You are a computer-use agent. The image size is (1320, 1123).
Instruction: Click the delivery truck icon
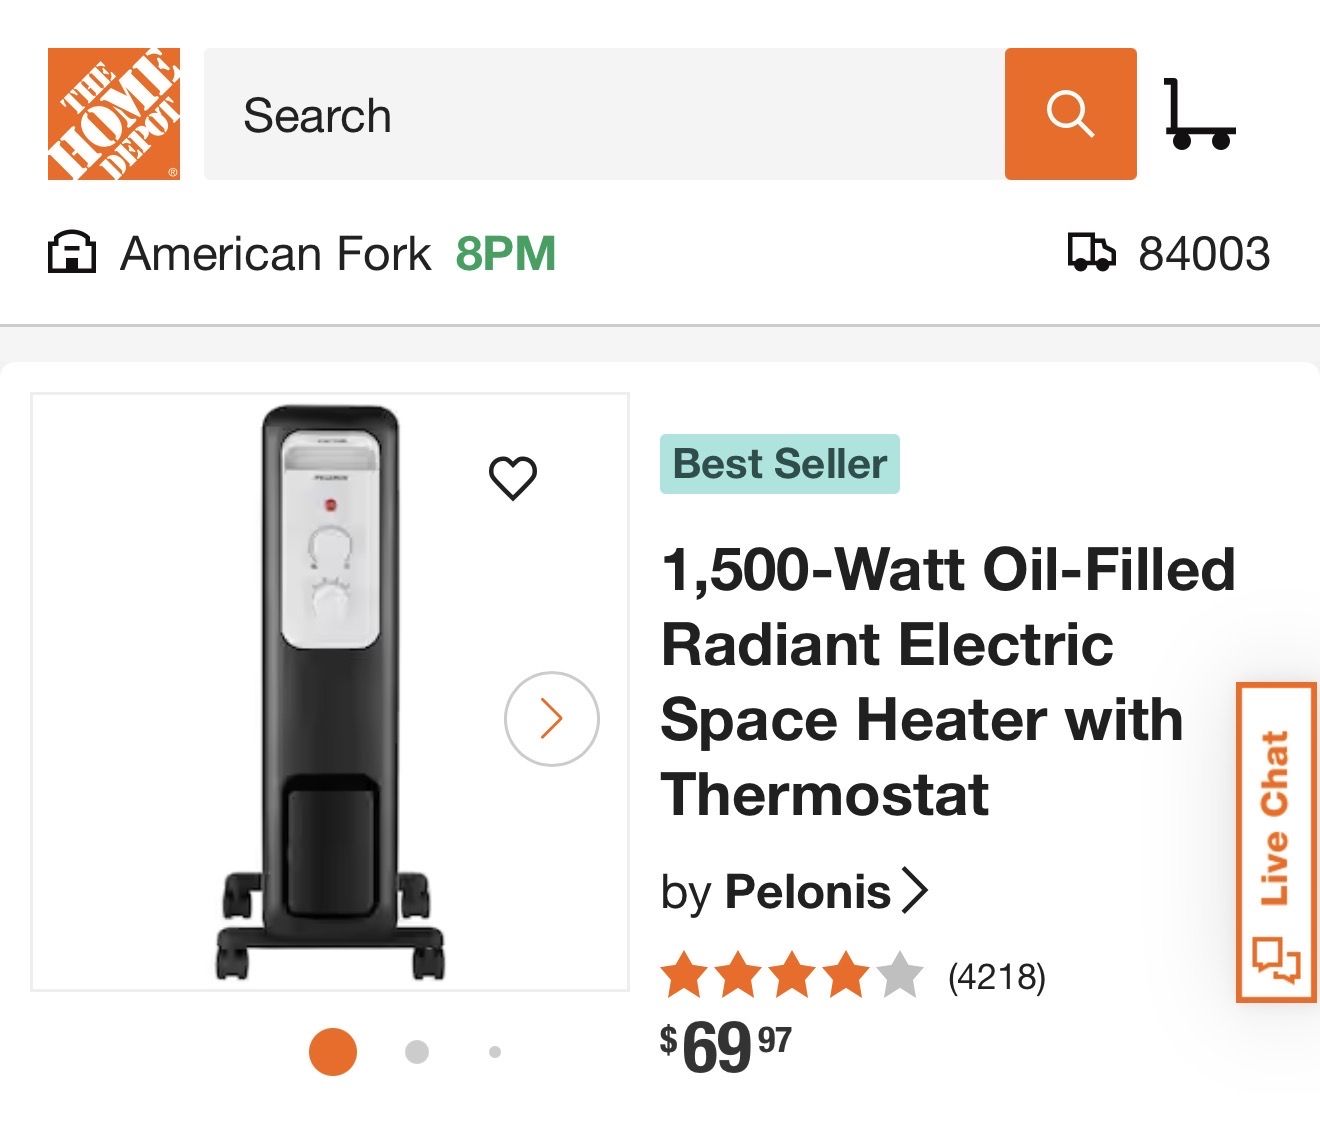click(1091, 253)
